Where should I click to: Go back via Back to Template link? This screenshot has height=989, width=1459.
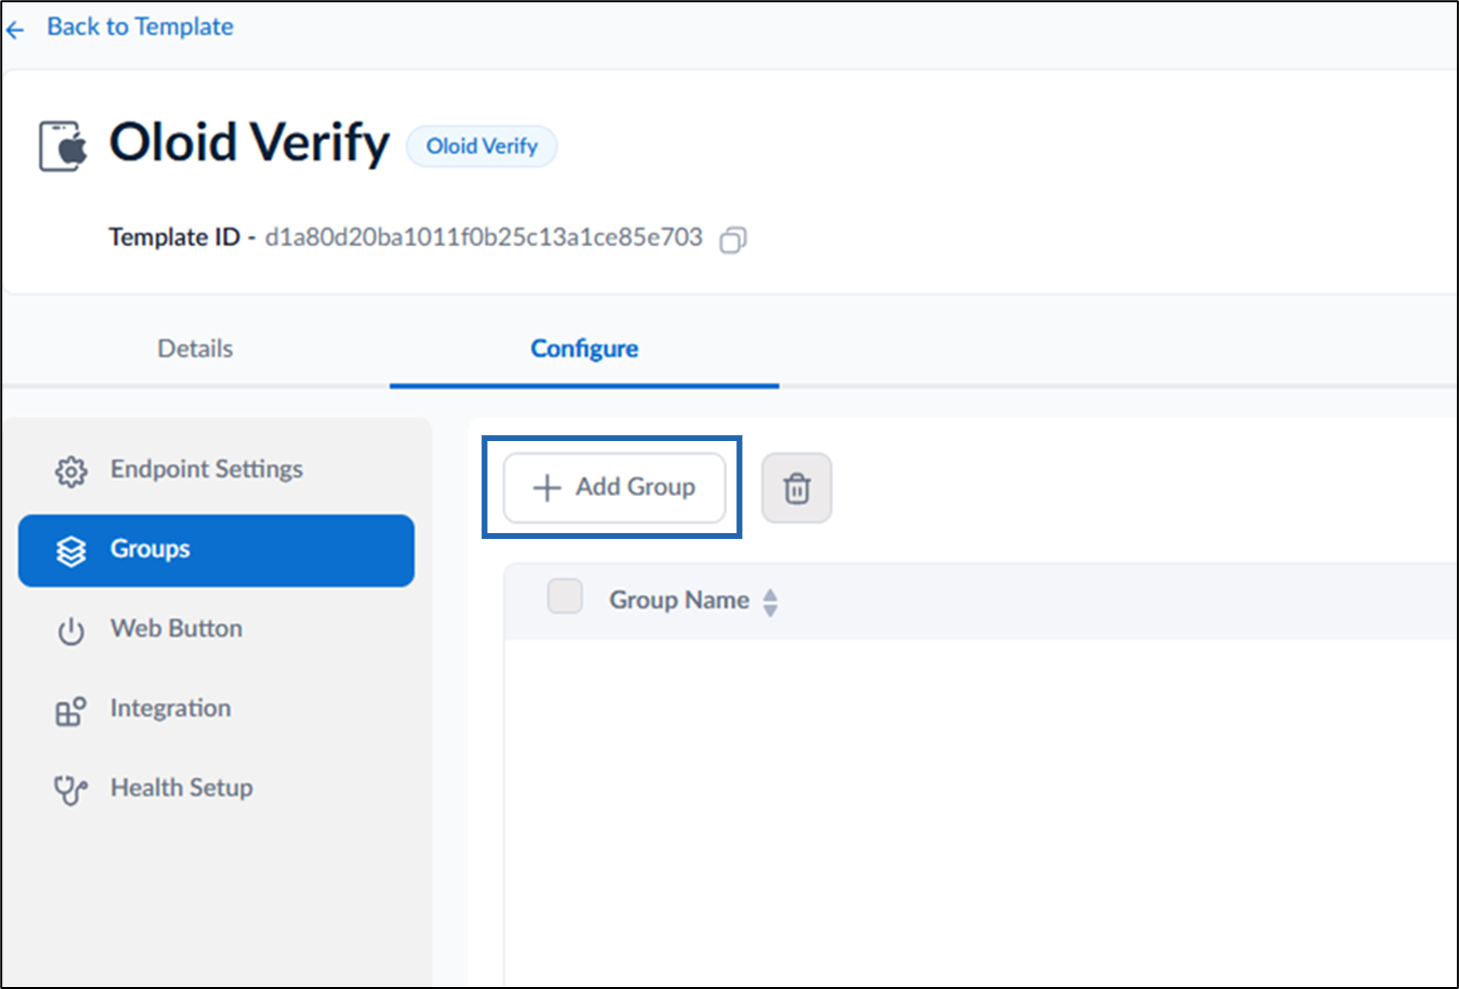pos(140,27)
